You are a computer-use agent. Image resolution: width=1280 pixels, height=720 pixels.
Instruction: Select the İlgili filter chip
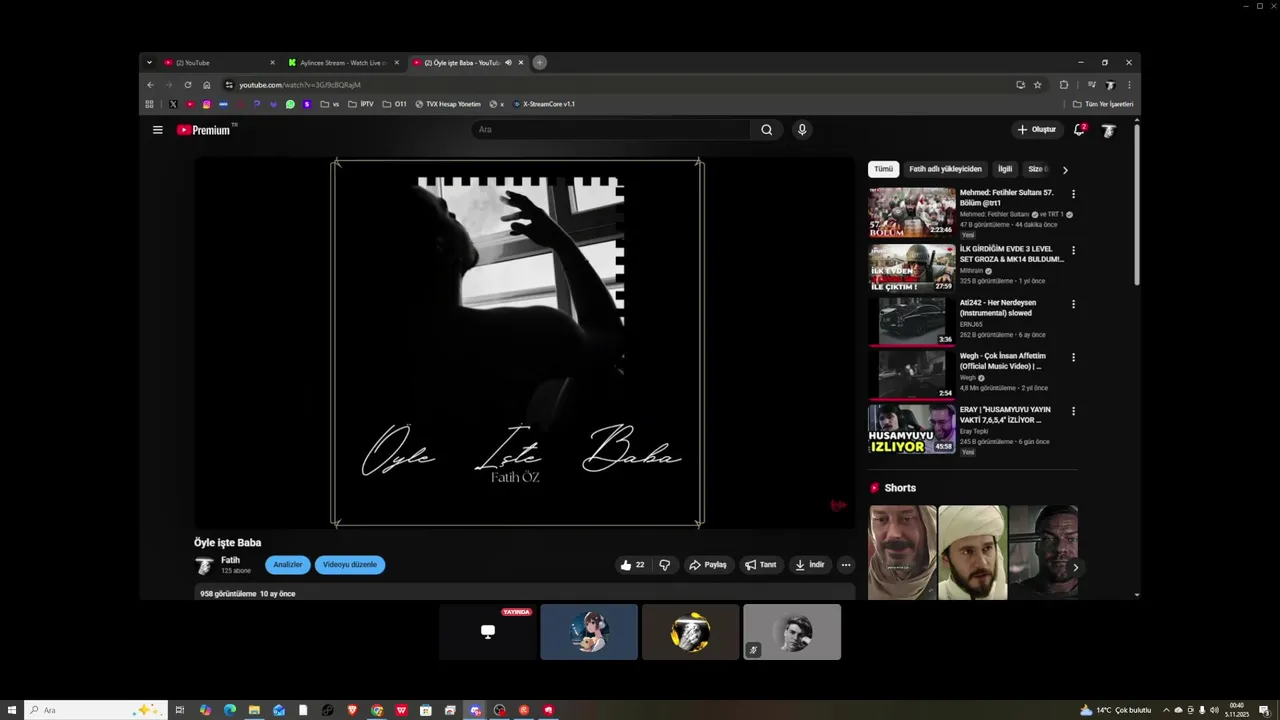1005,169
